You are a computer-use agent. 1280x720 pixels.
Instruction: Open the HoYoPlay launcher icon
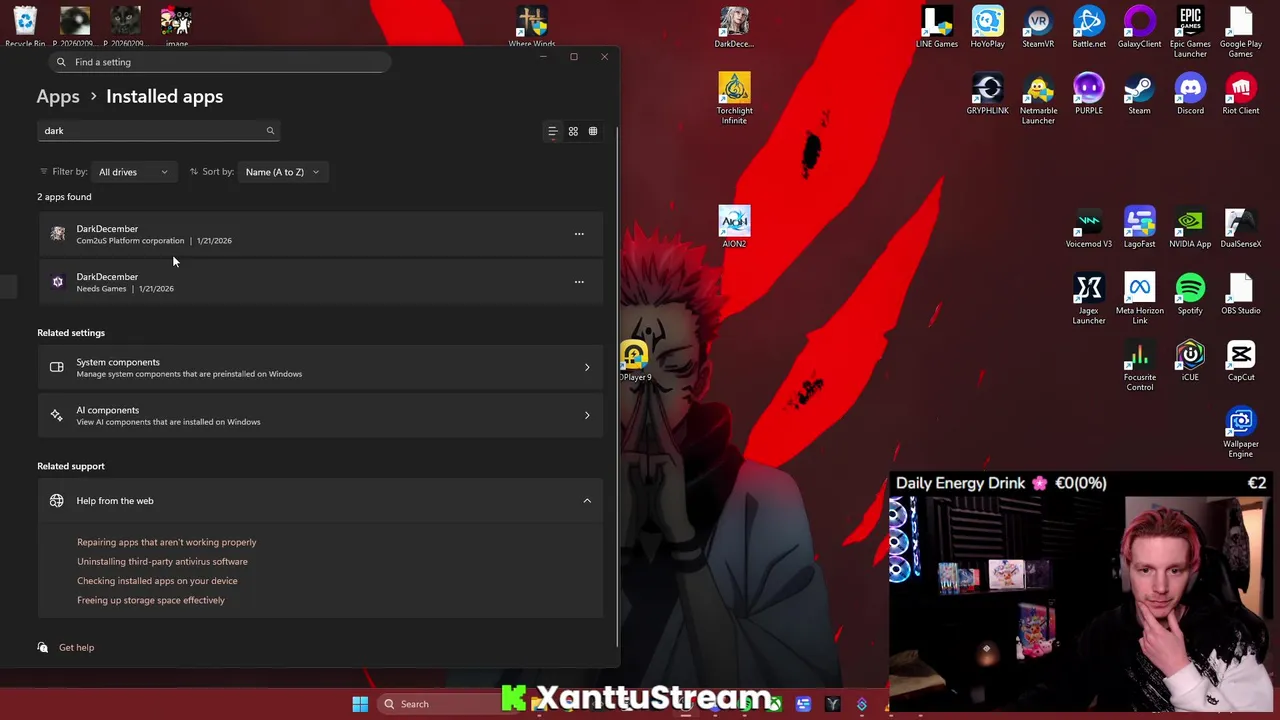(987, 27)
